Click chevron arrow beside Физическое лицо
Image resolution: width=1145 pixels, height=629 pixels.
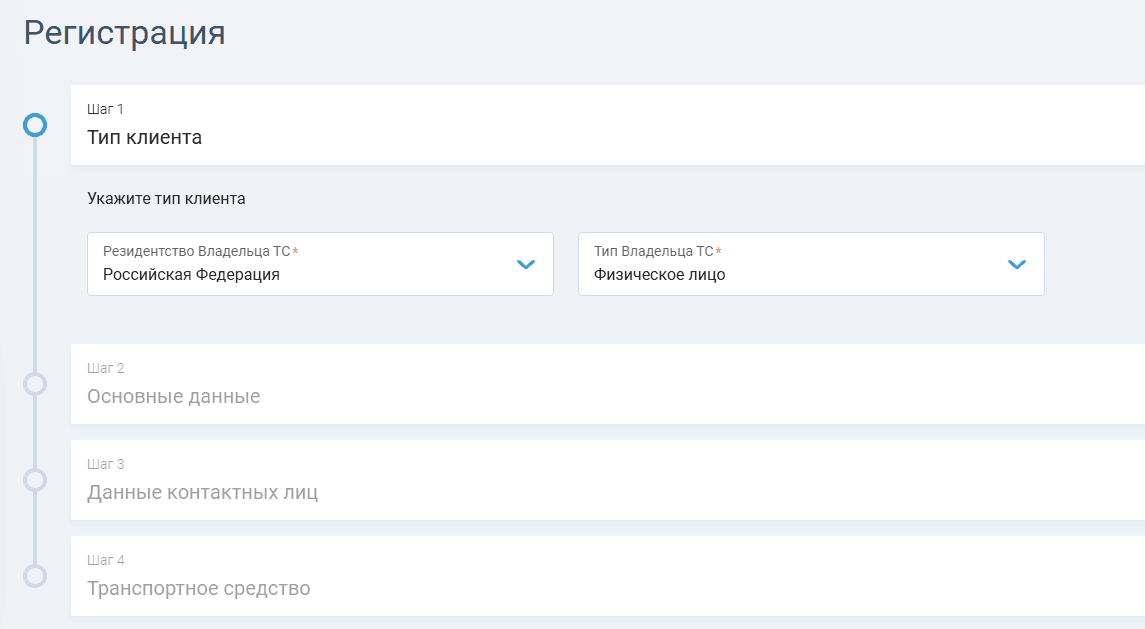1016,264
